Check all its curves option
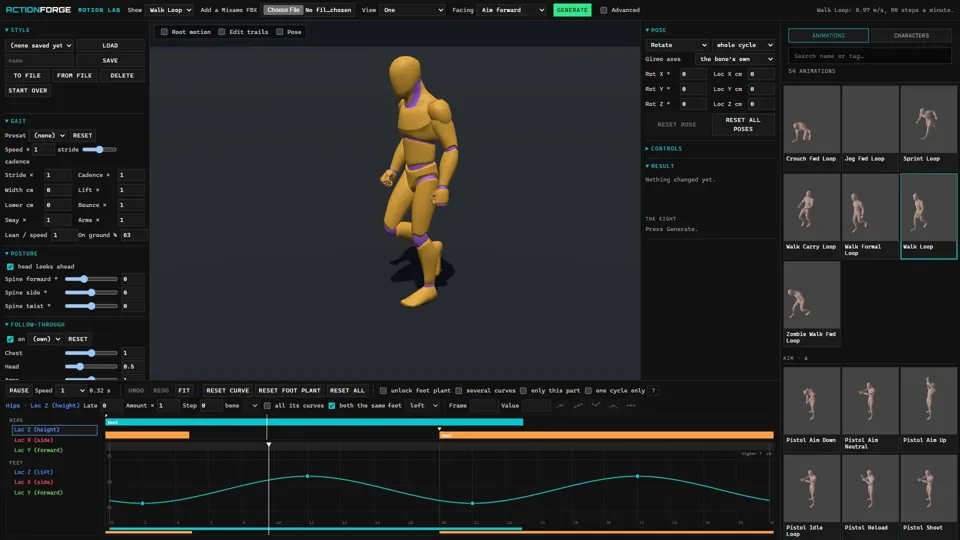 click(x=268, y=405)
